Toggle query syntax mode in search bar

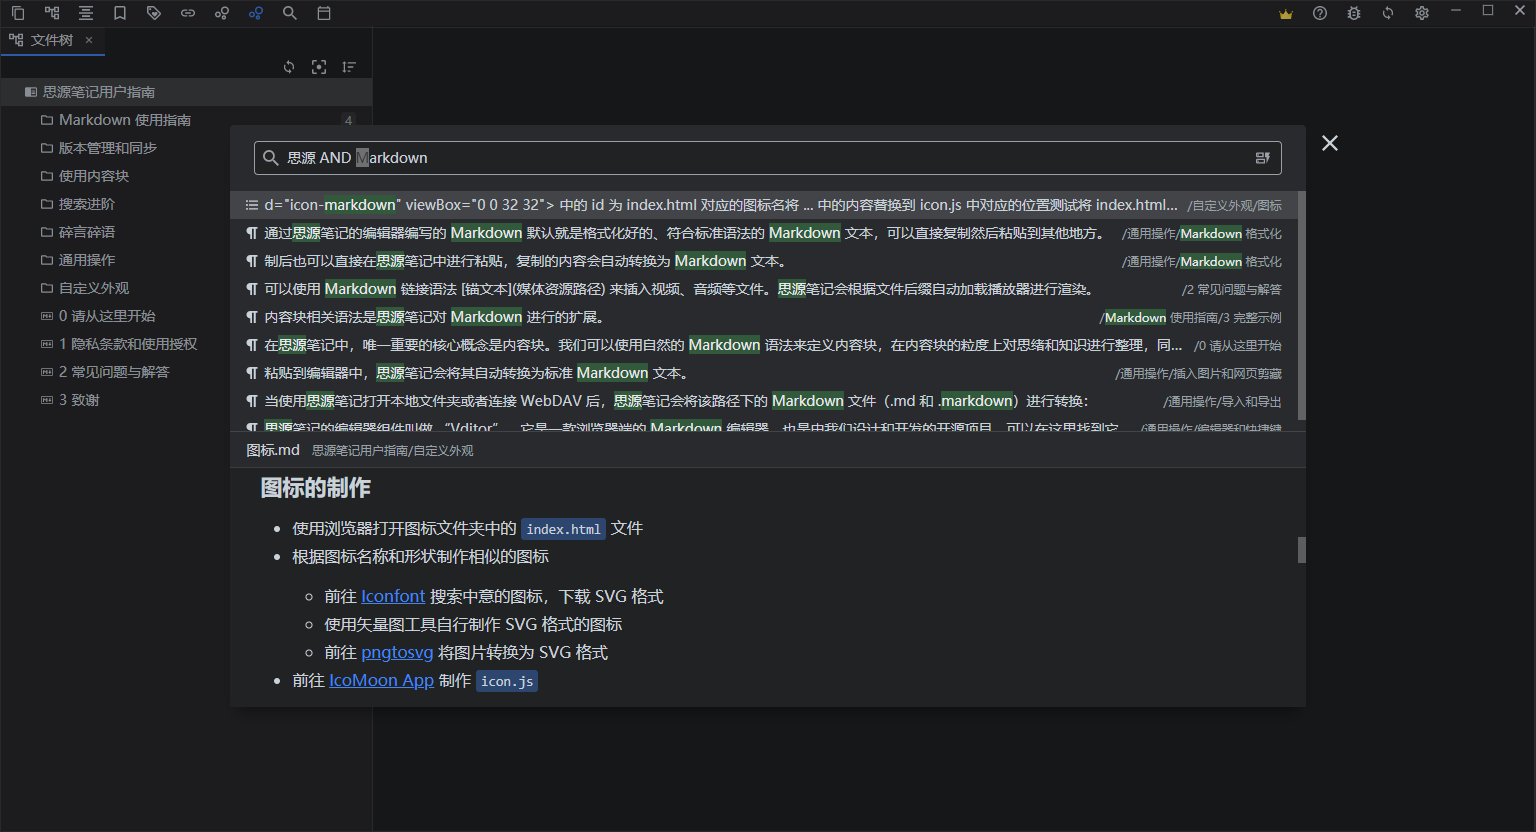pyautogui.click(x=1262, y=157)
